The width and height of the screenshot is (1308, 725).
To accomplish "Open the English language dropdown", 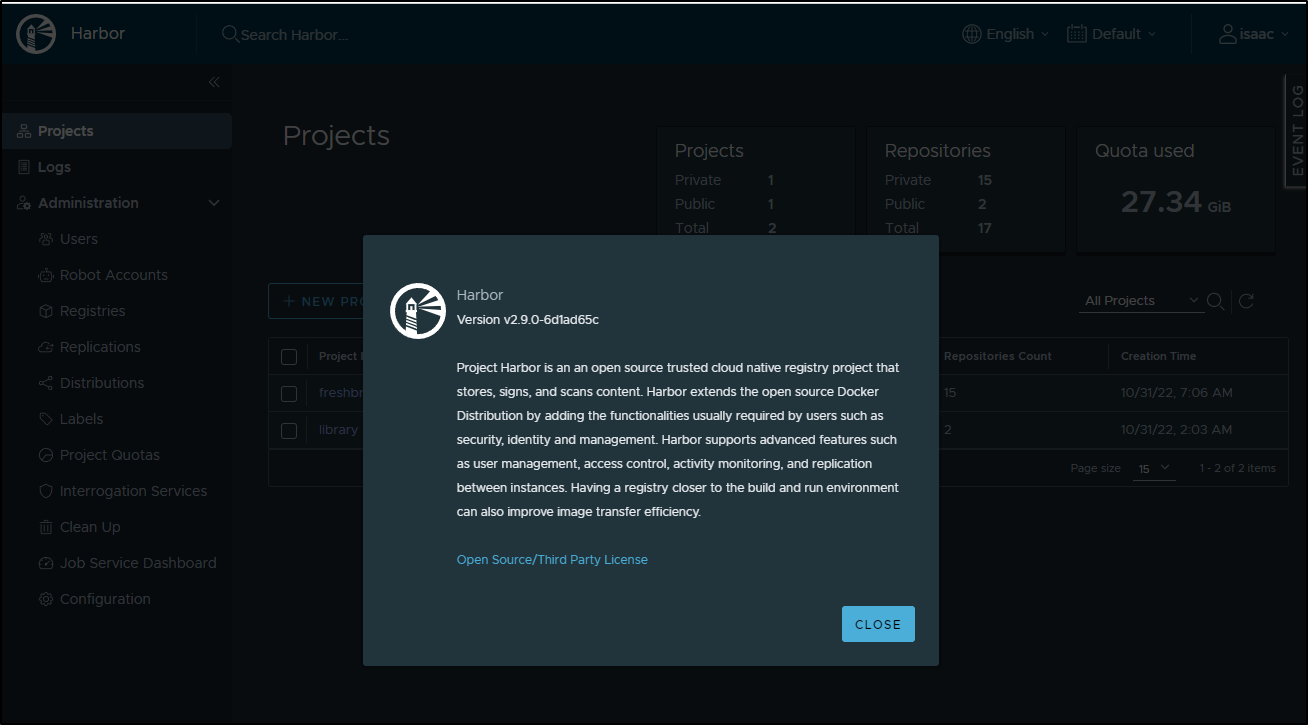I will pyautogui.click(x=1006, y=34).
